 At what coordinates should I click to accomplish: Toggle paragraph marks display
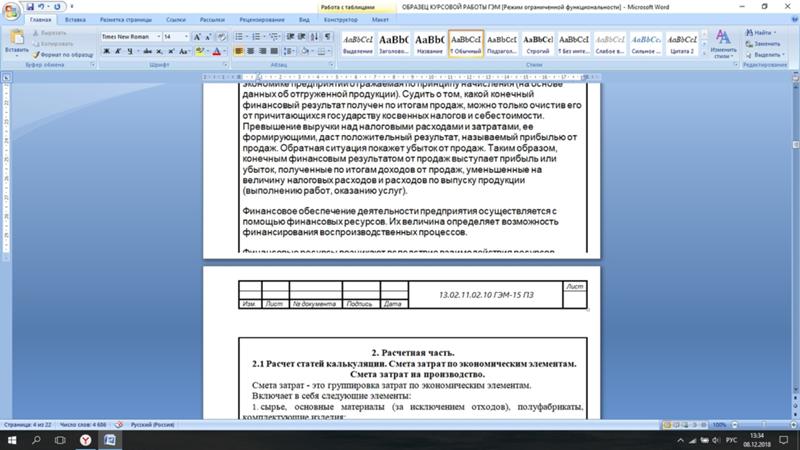[328, 37]
